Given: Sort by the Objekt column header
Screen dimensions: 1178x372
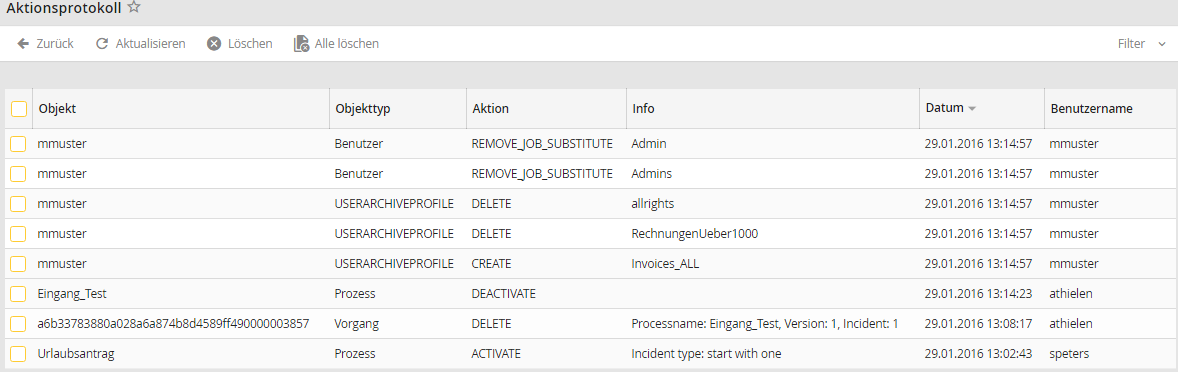Looking at the screenshot, I should [57, 109].
